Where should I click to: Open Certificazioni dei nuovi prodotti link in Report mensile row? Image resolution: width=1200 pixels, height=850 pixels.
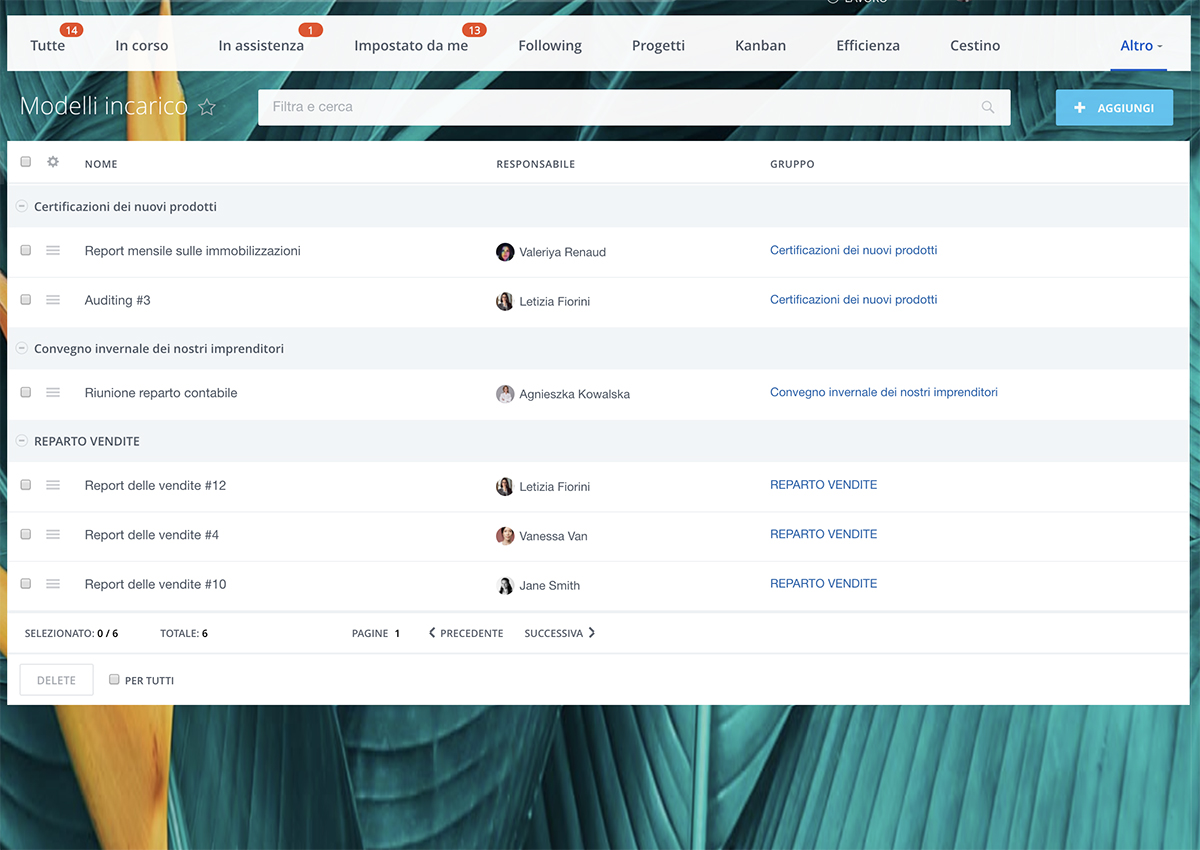(854, 251)
